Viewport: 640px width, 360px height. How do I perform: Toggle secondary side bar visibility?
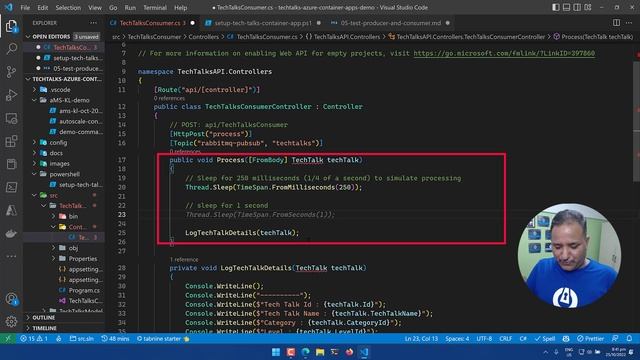(x=577, y=7)
